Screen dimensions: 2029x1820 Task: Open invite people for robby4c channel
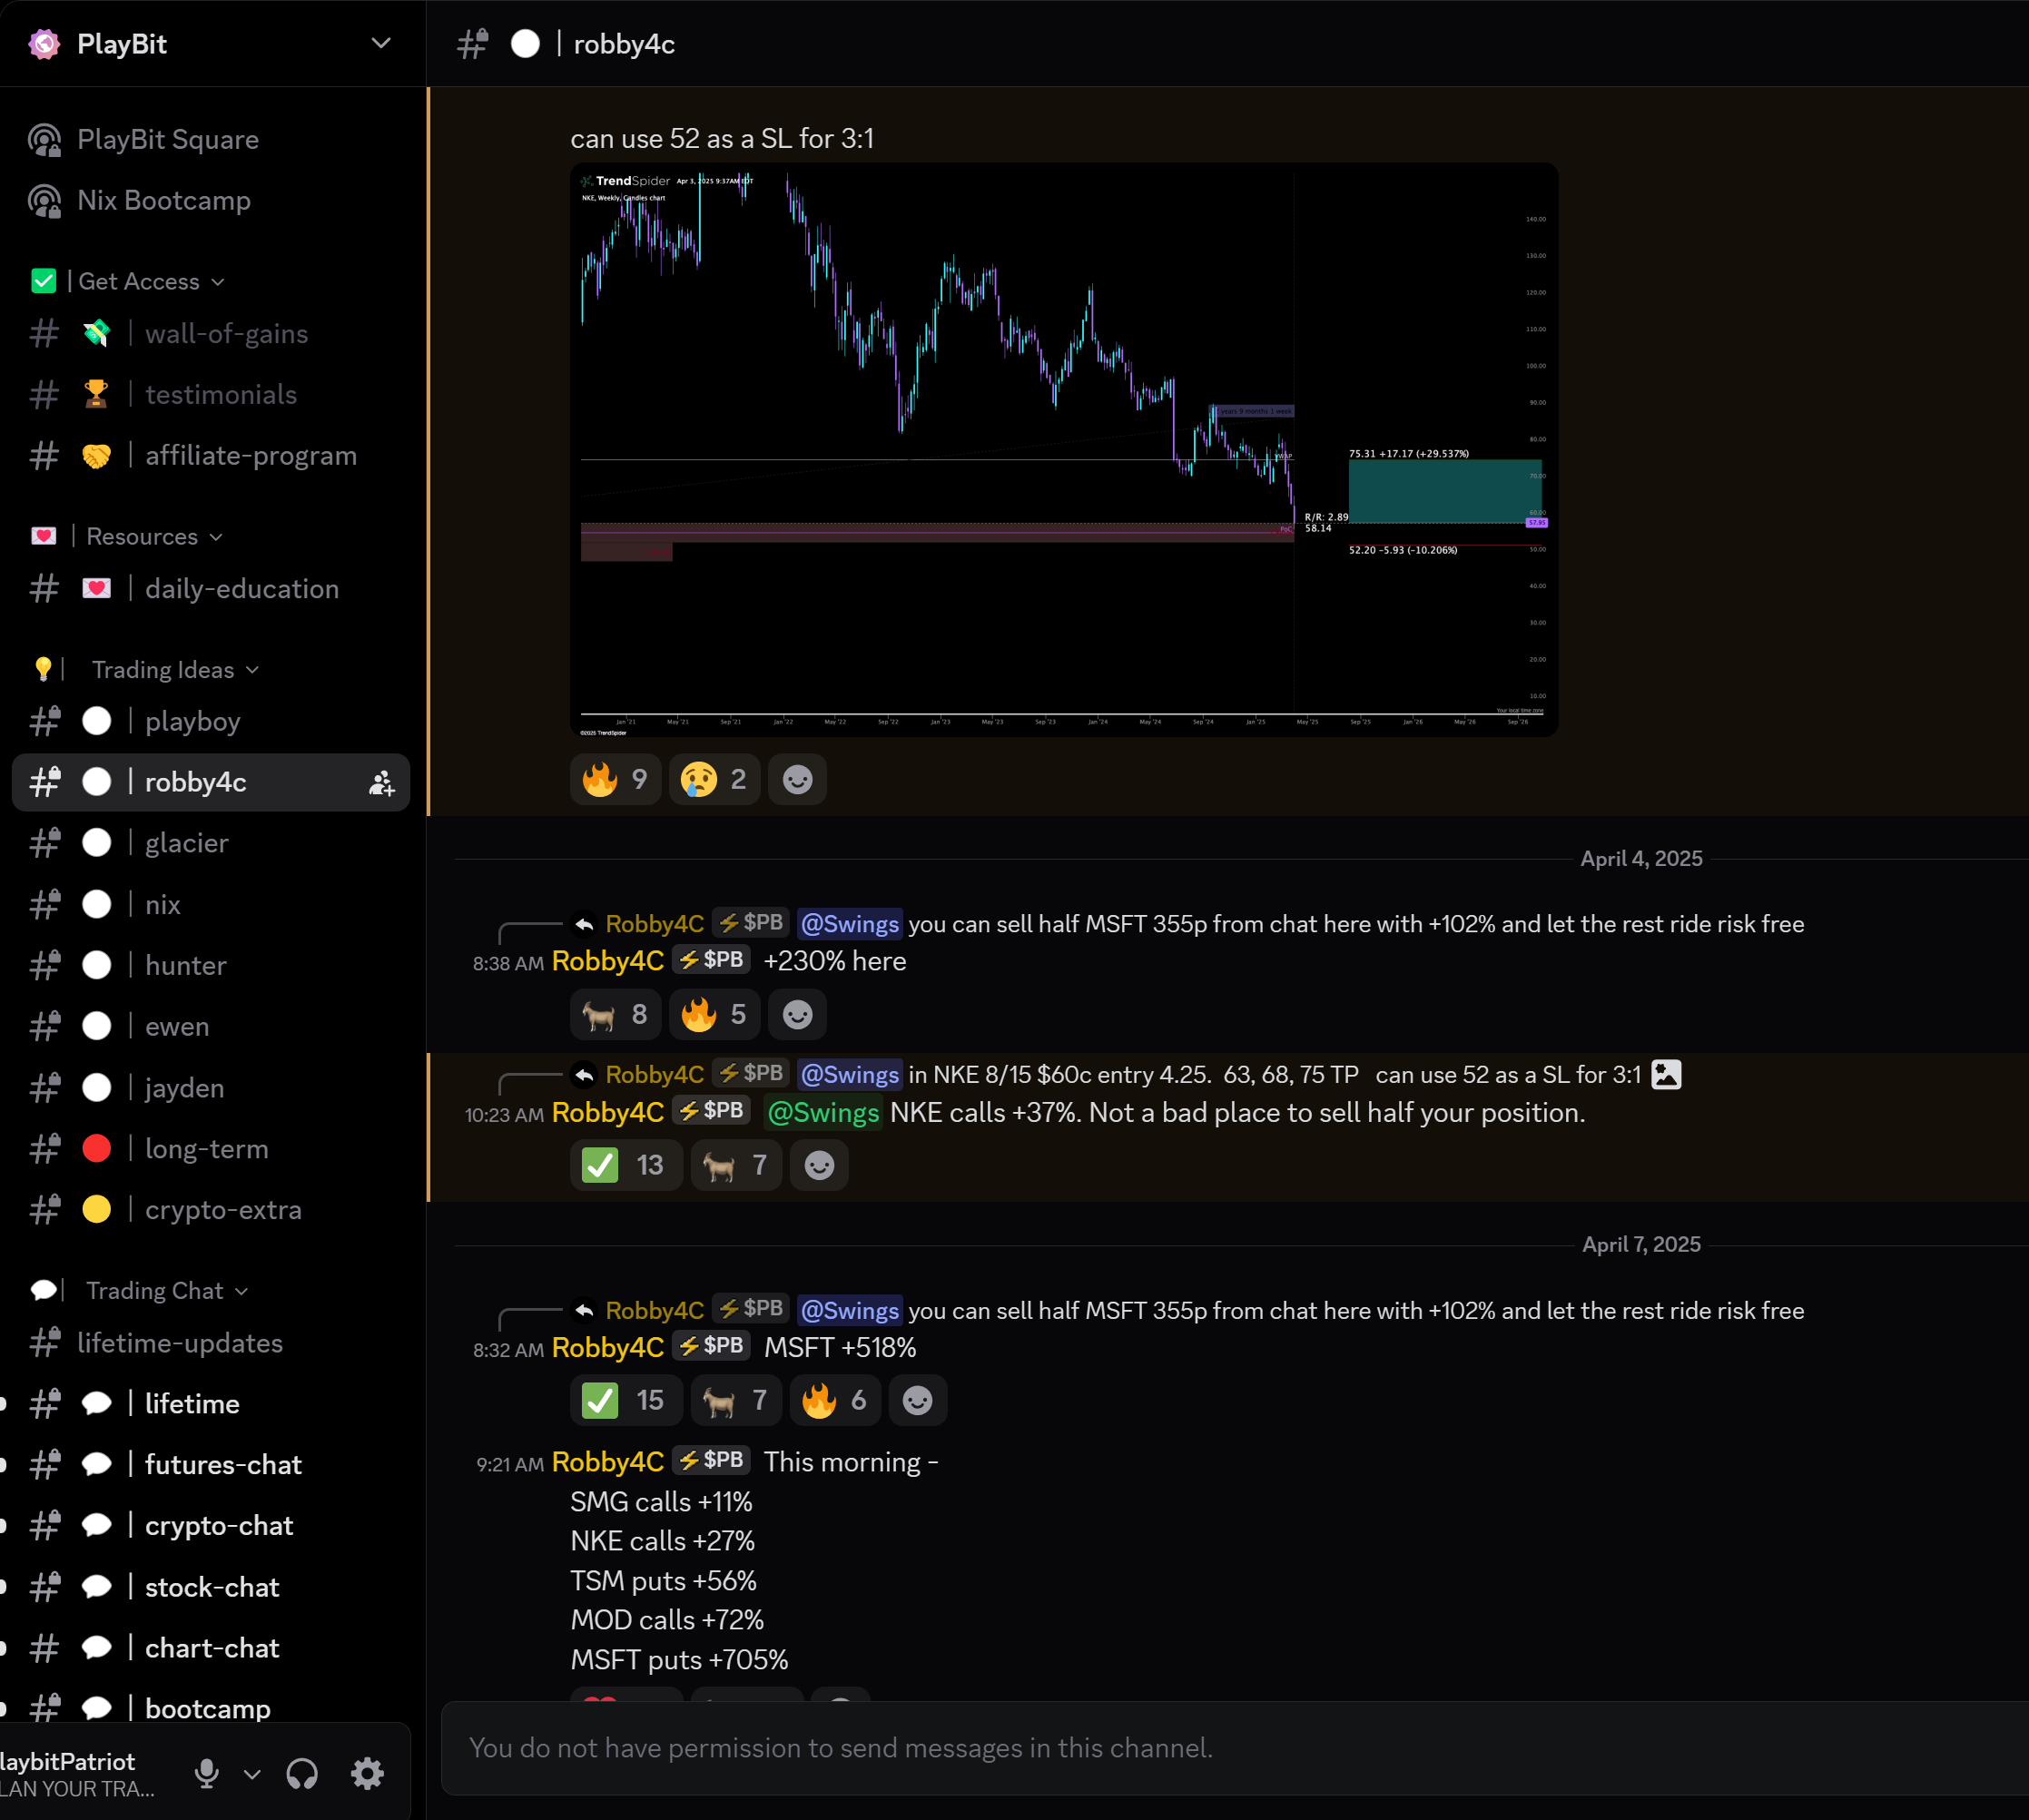tap(380, 782)
